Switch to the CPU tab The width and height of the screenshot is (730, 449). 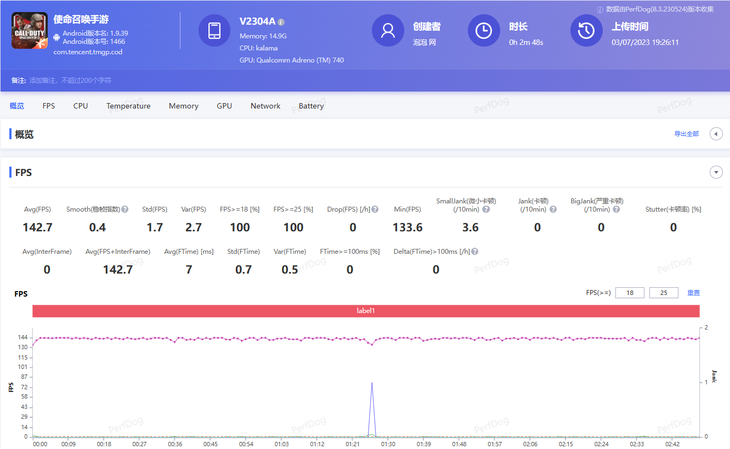80,106
